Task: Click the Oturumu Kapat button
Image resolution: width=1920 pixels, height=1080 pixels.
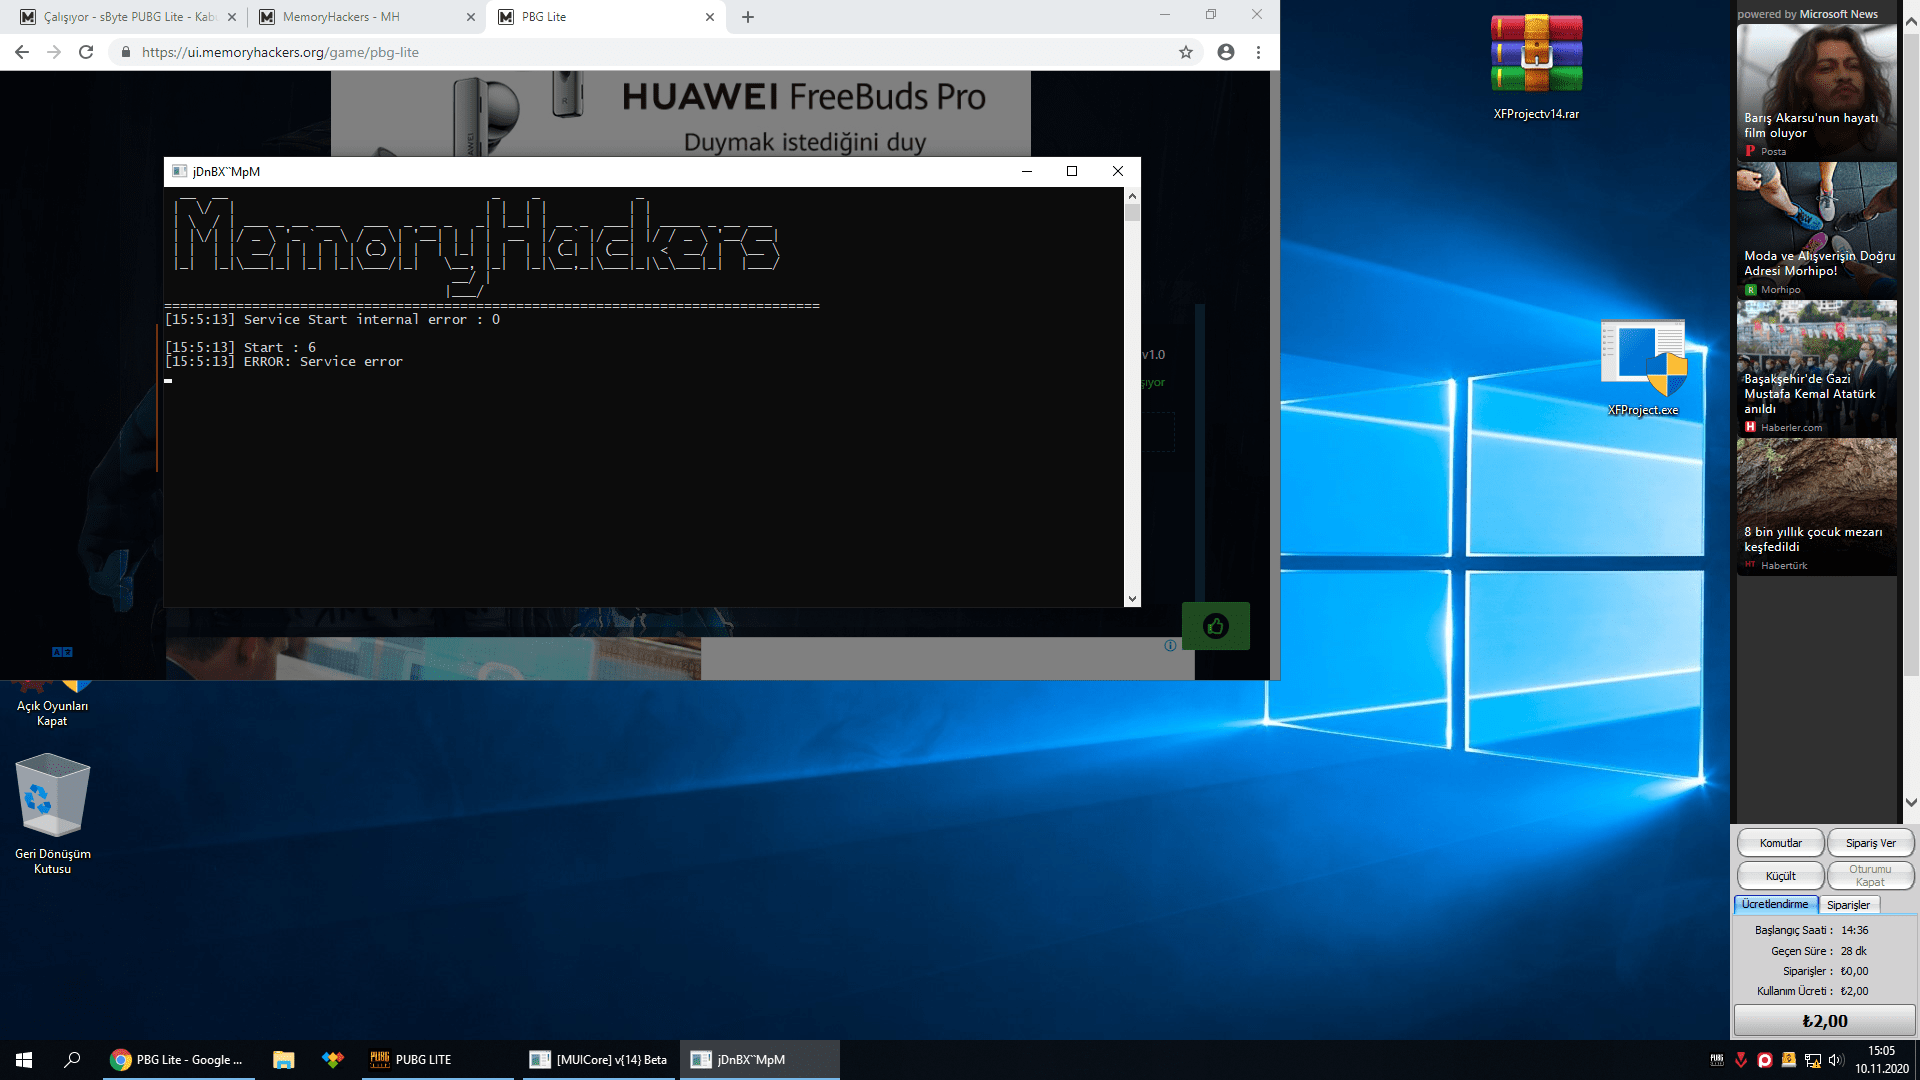Action: click(1870, 876)
